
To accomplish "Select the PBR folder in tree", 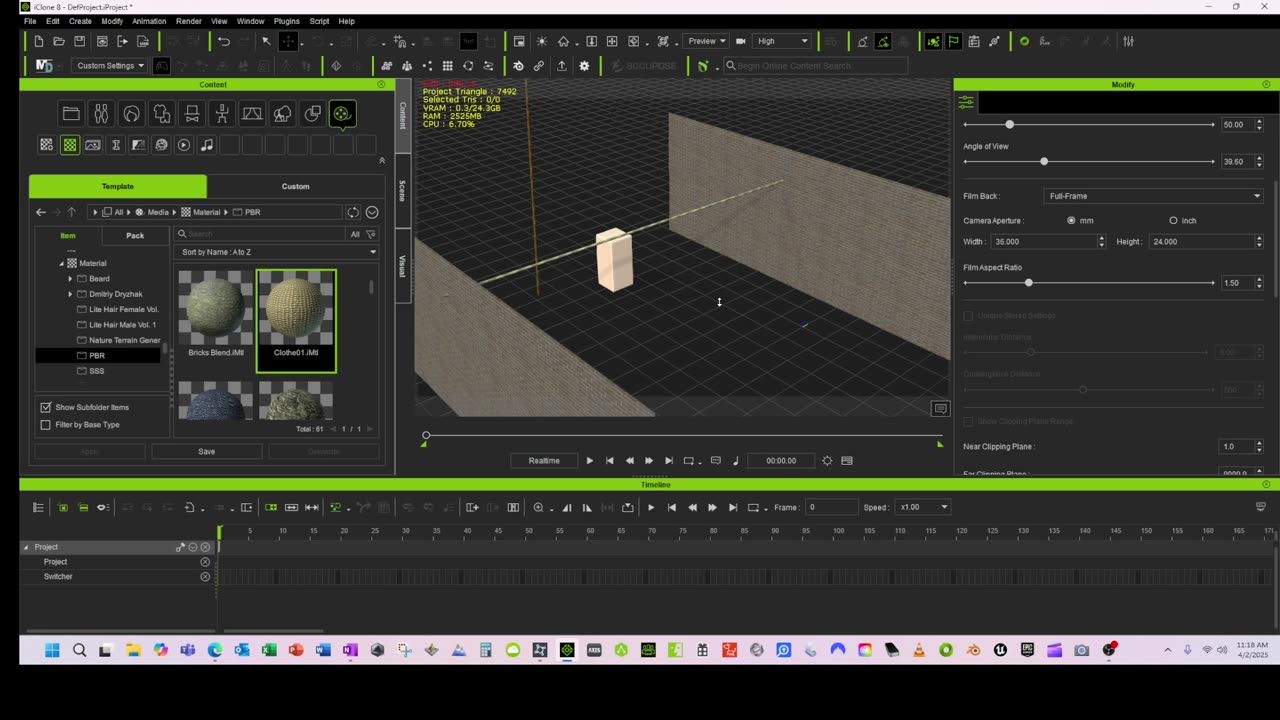I will [97, 355].
